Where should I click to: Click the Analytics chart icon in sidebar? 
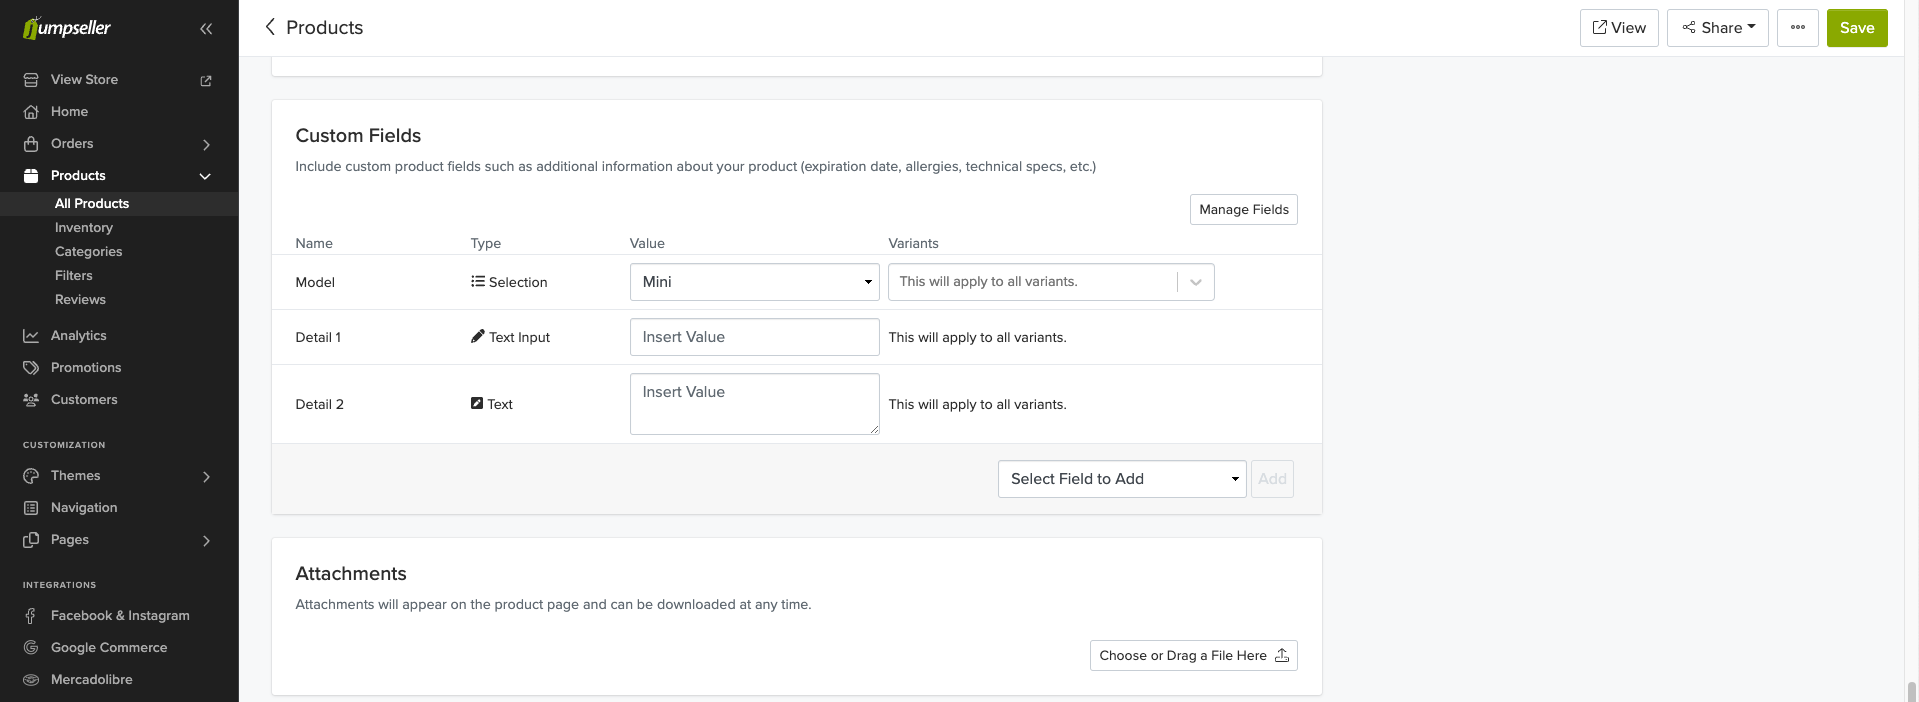coord(31,336)
